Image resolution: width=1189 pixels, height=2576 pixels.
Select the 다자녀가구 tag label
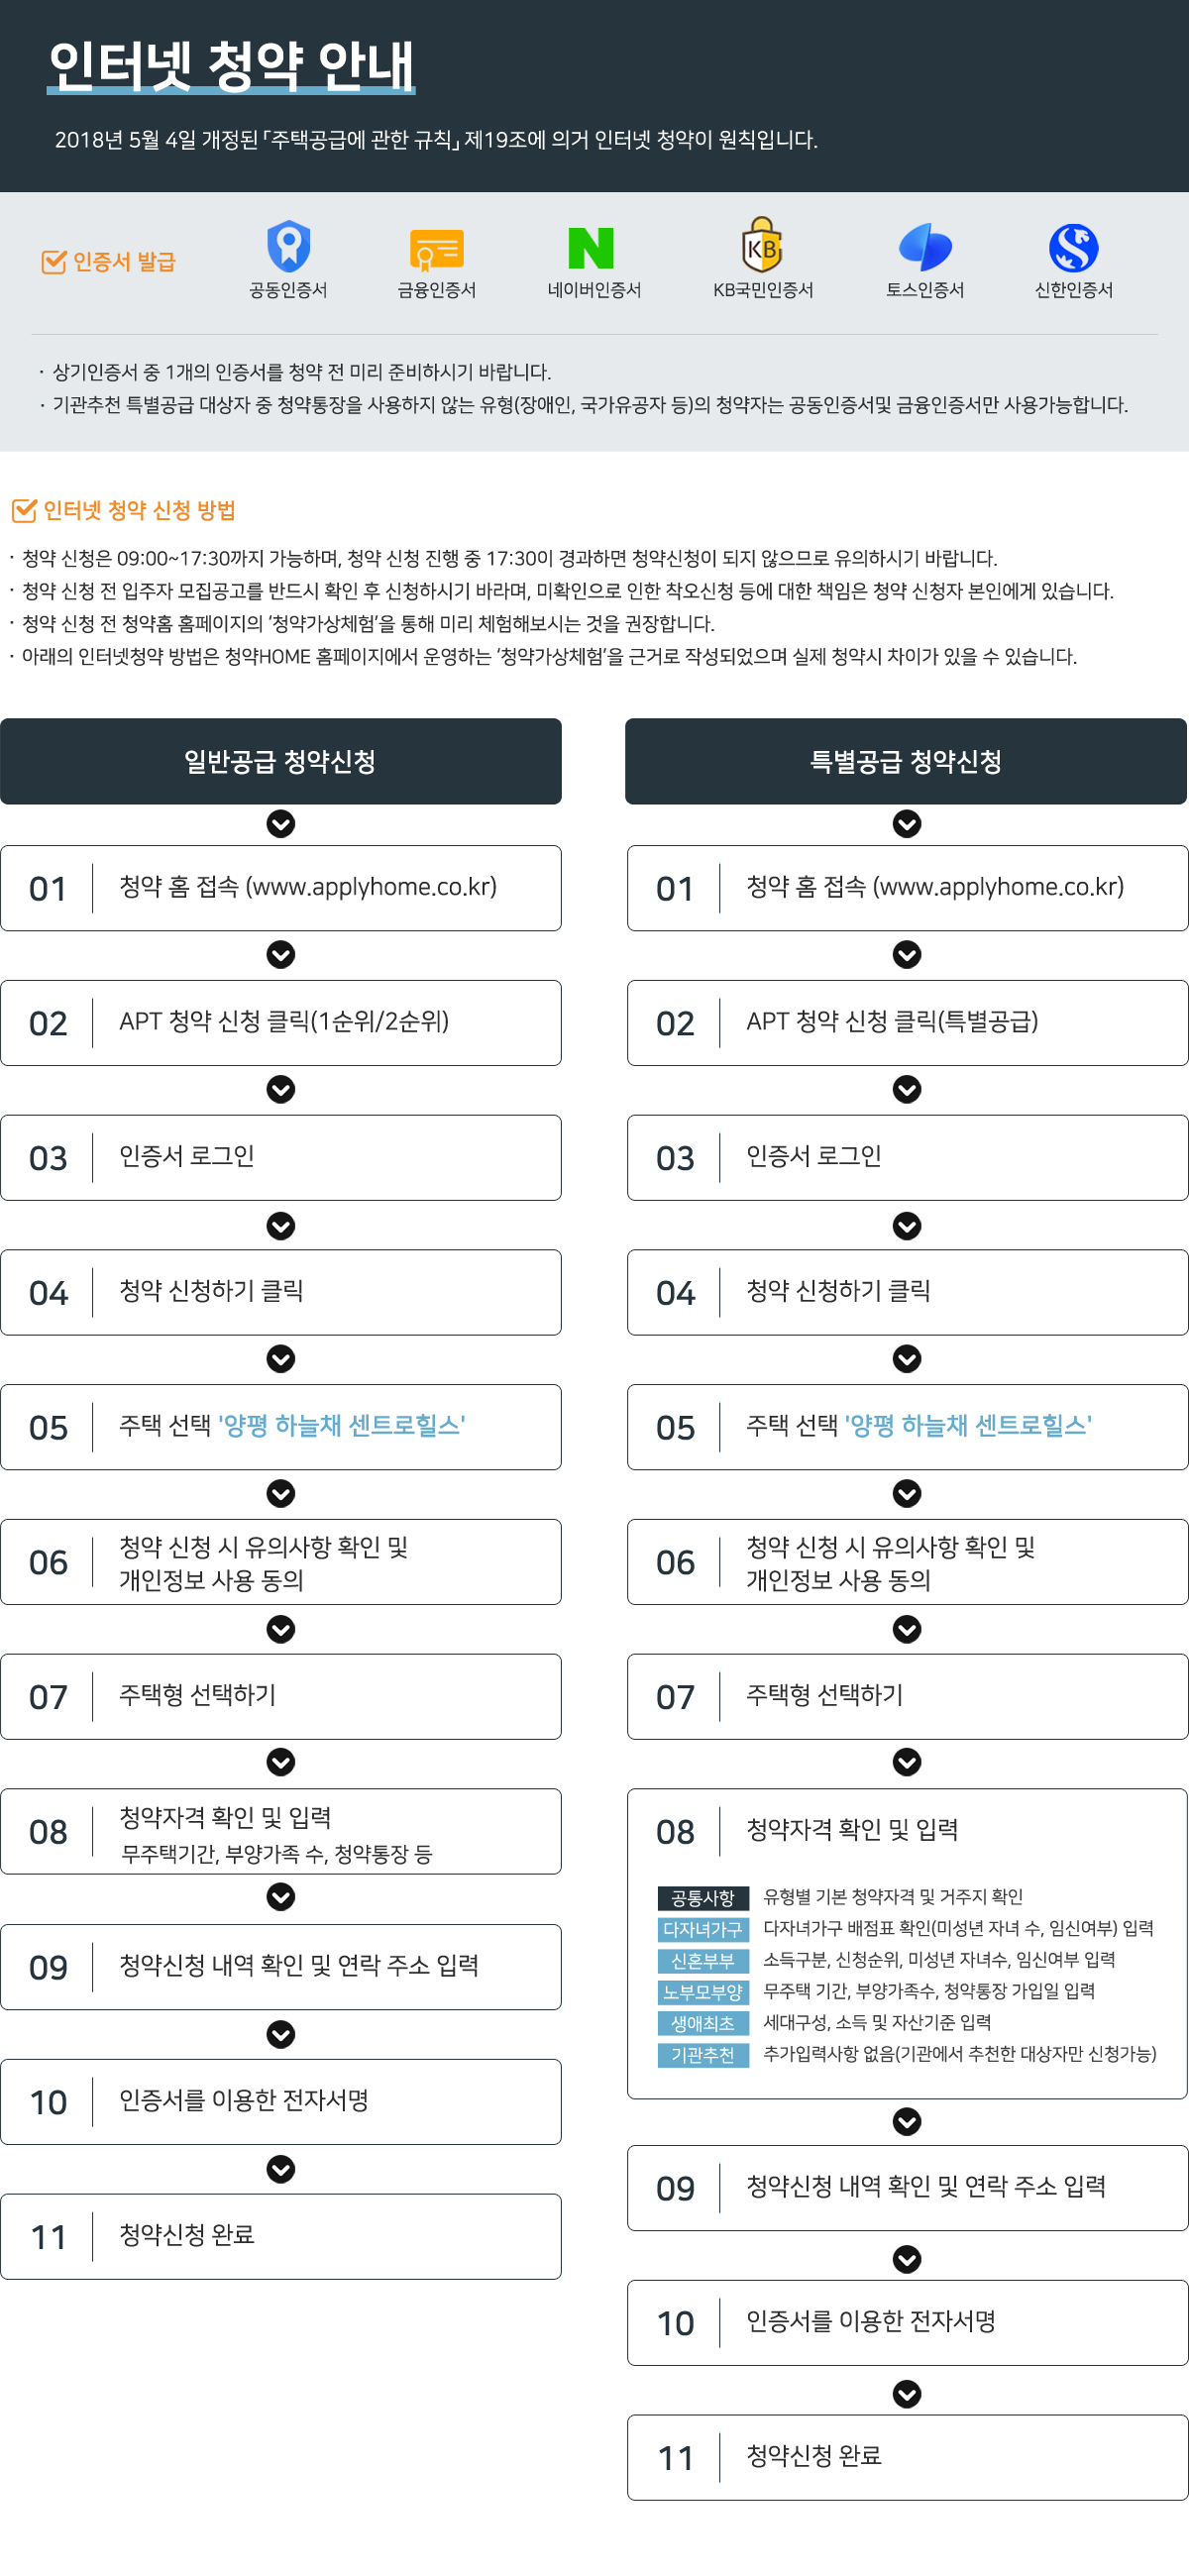point(703,1929)
